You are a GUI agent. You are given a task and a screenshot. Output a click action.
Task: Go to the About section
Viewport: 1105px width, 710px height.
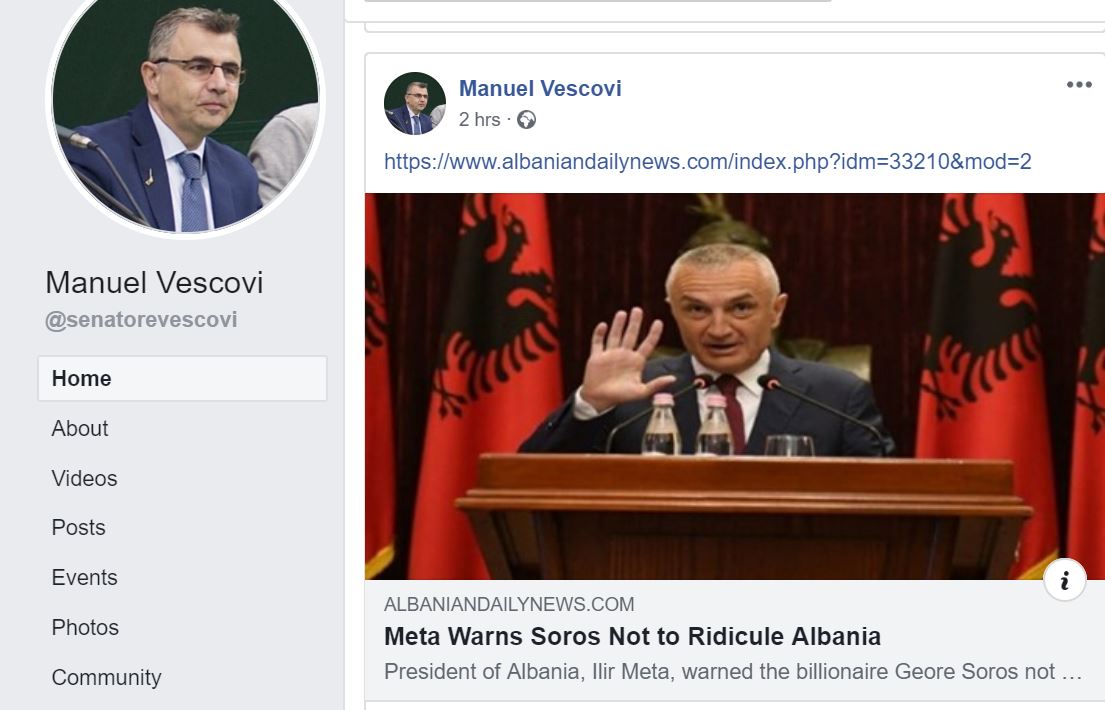pyautogui.click(x=80, y=429)
